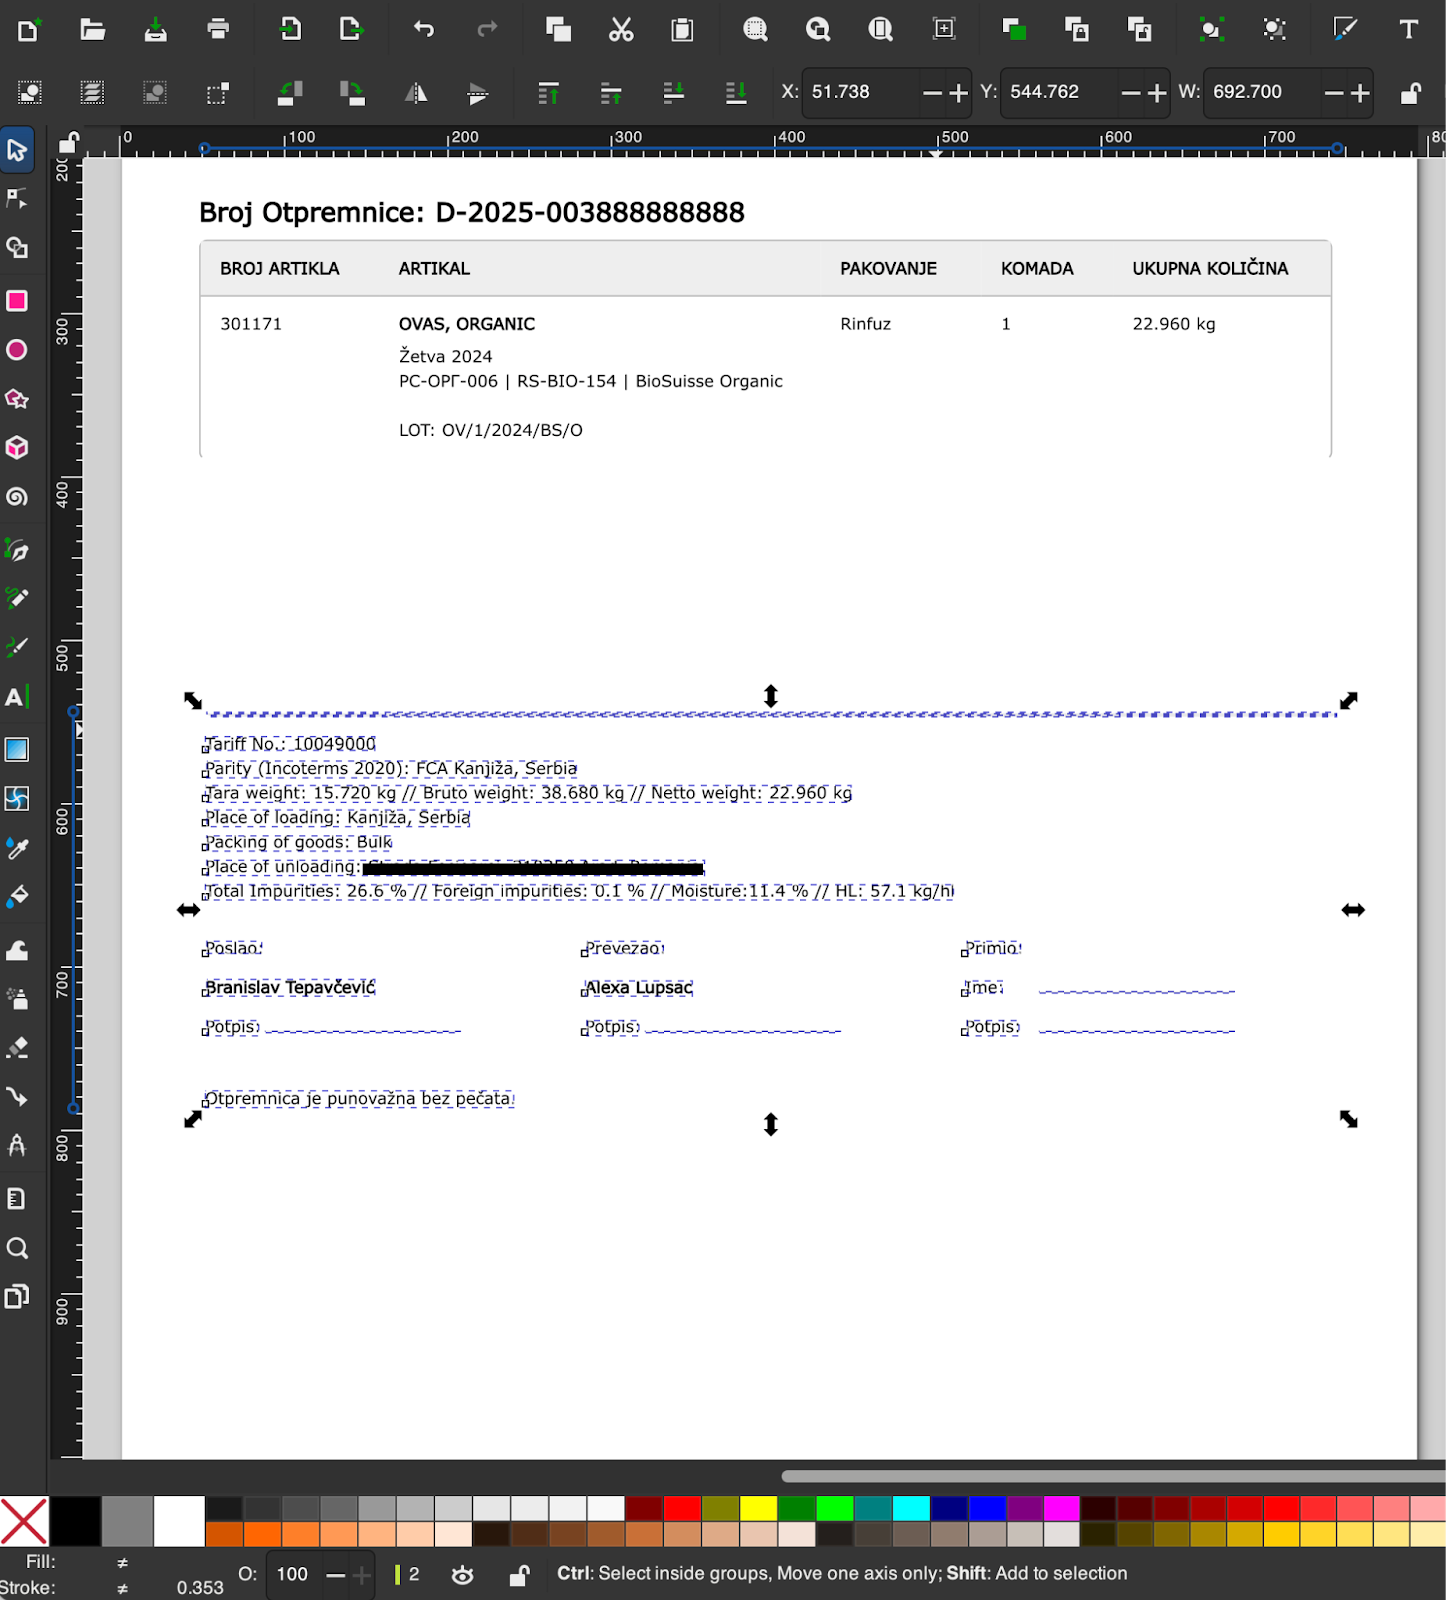Click the "OVAS, ORGANIC" article name
Viewport: 1446px width, 1600px height.
click(467, 324)
